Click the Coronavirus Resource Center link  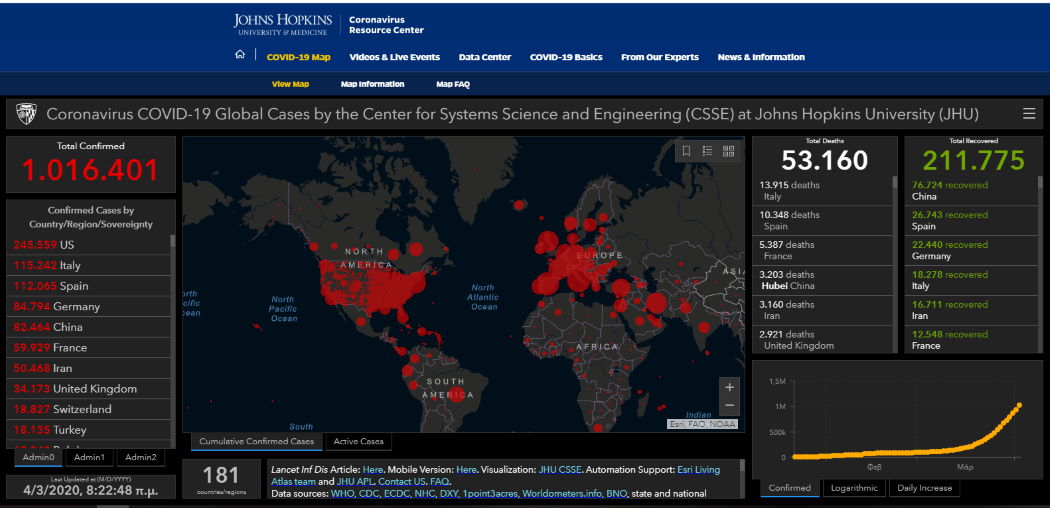386,25
